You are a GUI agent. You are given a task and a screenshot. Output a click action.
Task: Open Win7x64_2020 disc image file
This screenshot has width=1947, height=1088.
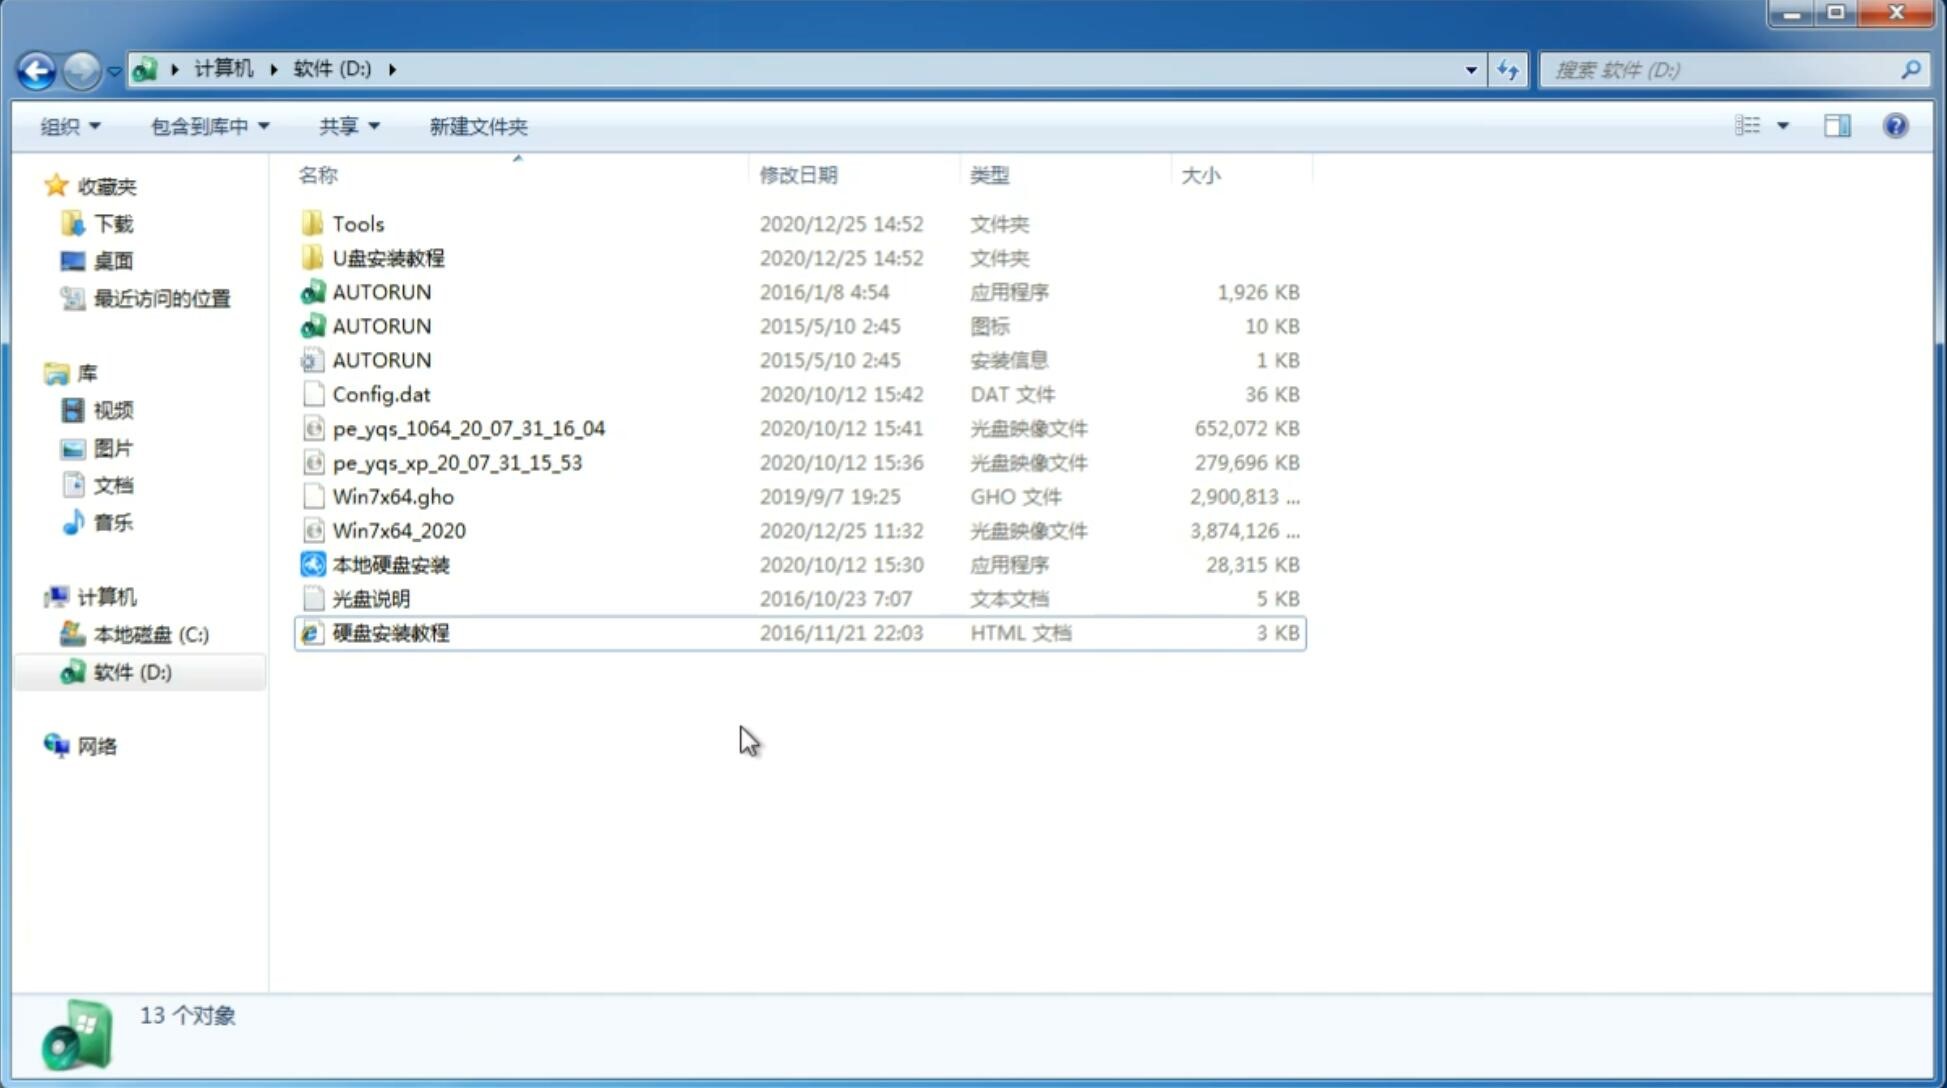[x=398, y=531]
